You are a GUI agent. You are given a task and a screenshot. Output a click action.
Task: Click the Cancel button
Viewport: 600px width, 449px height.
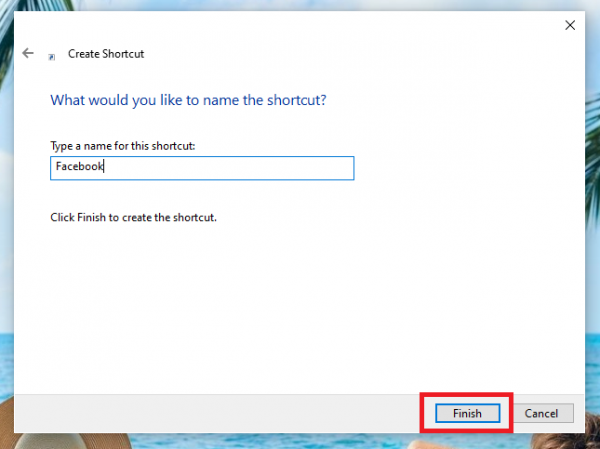point(541,413)
